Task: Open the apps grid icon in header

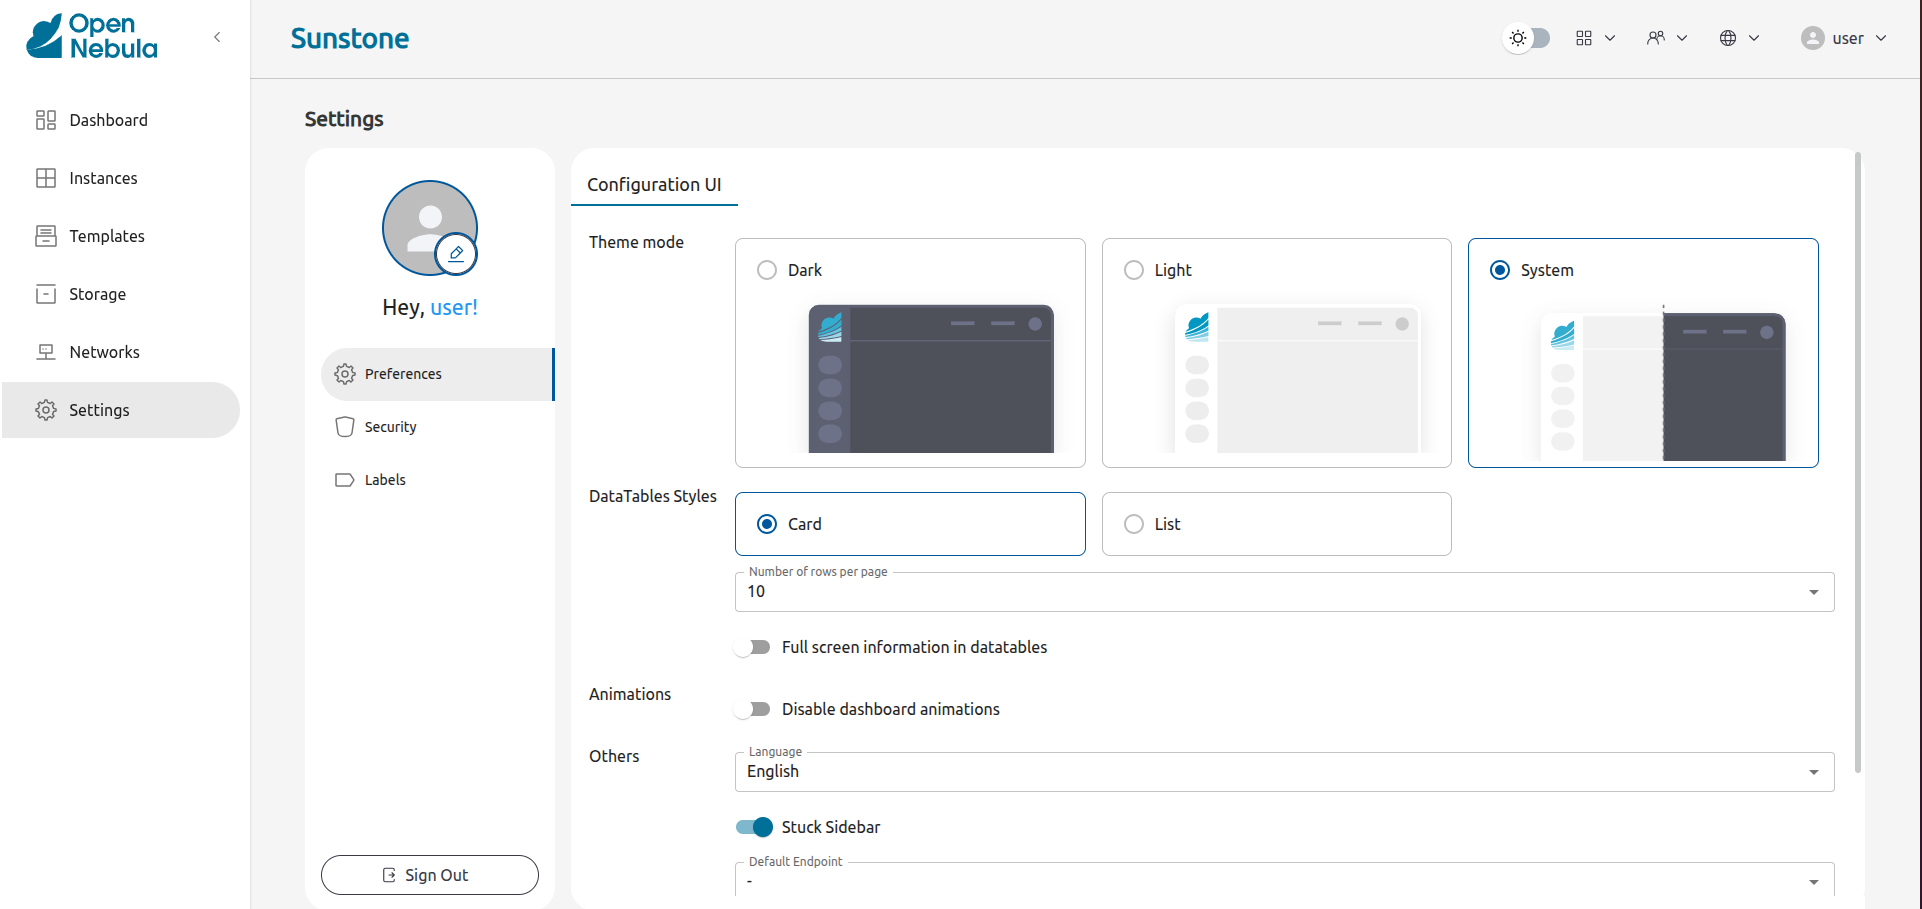Action: click(x=1584, y=37)
